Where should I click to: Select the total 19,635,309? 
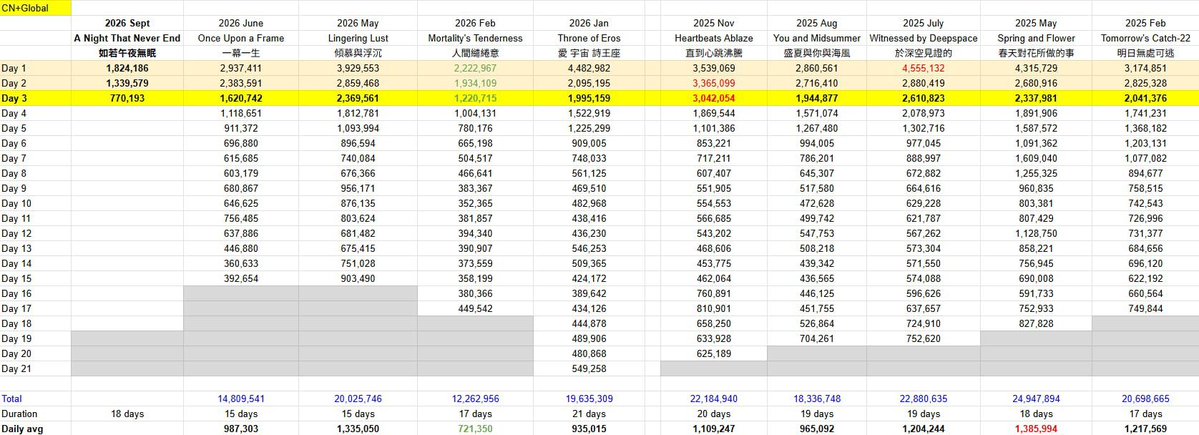590,399
